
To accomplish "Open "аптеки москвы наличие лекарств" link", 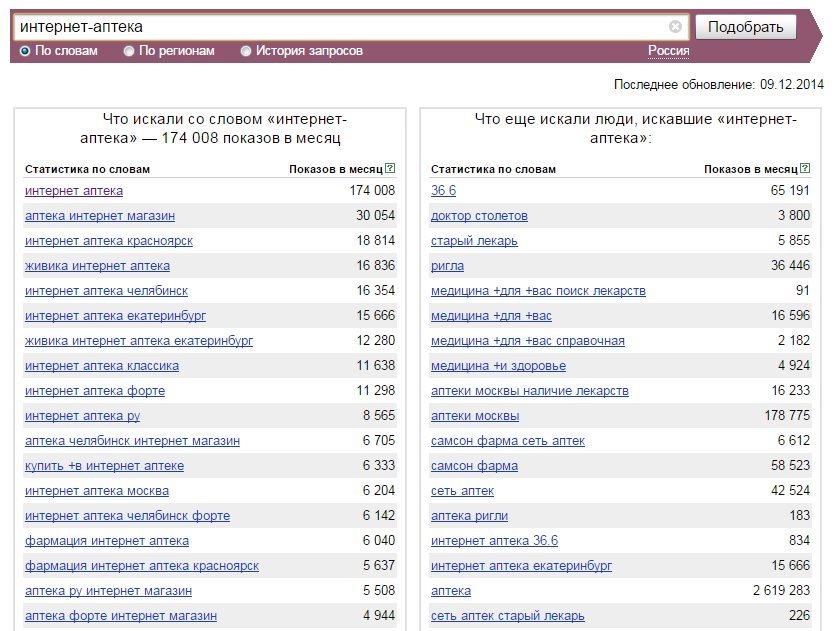I will (530, 391).
